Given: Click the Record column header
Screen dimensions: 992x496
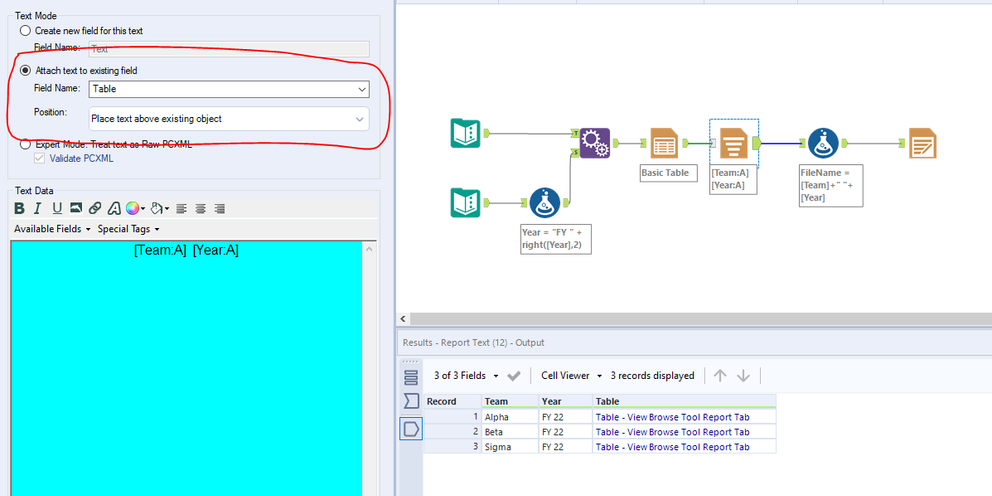Looking at the screenshot, I should tap(452, 401).
